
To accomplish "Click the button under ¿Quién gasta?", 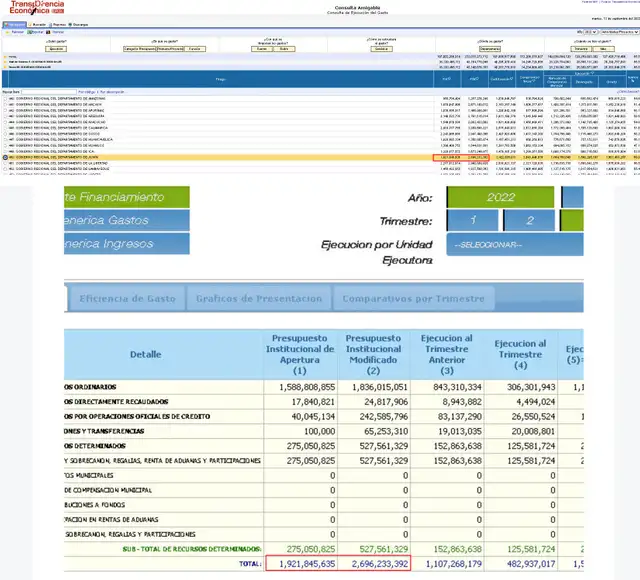I will 56,49.
